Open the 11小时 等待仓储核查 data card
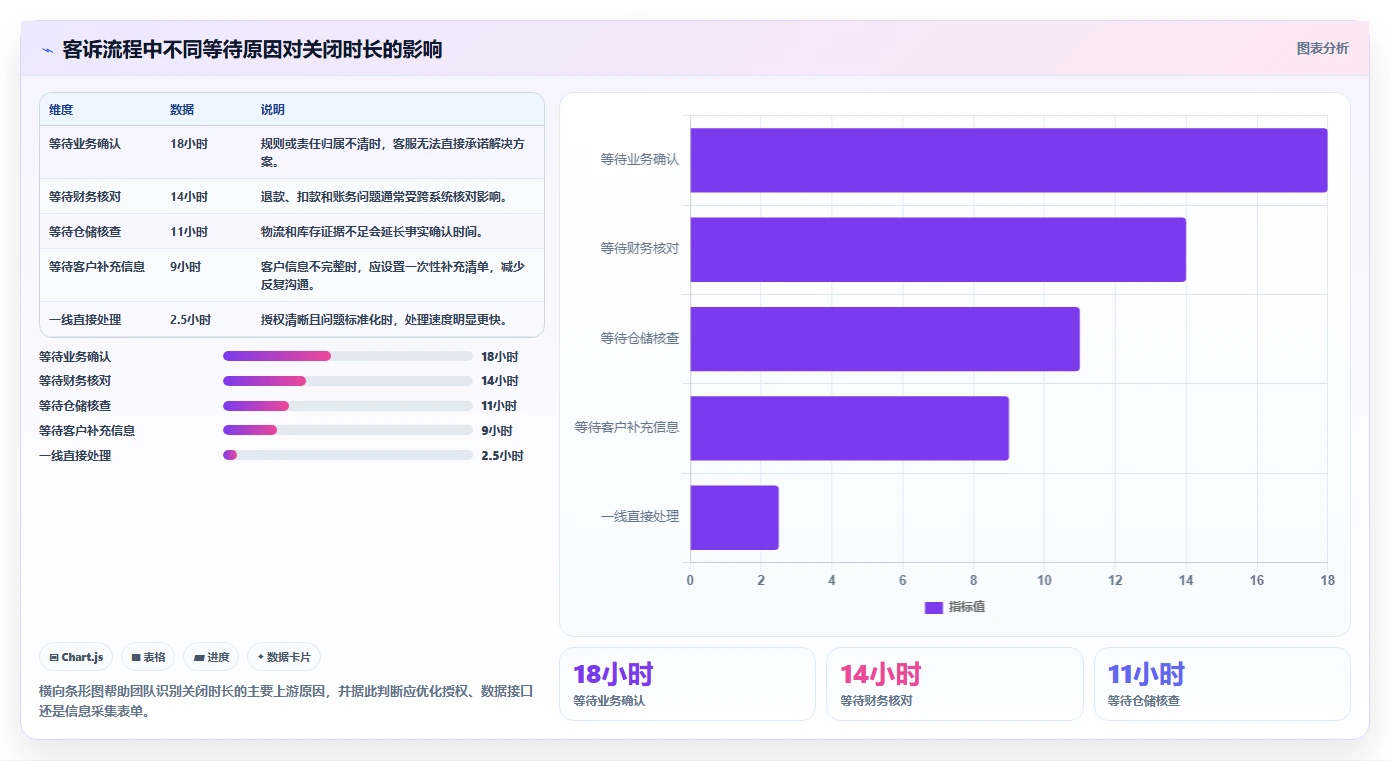The image size is (1390, 761). 1222,684
